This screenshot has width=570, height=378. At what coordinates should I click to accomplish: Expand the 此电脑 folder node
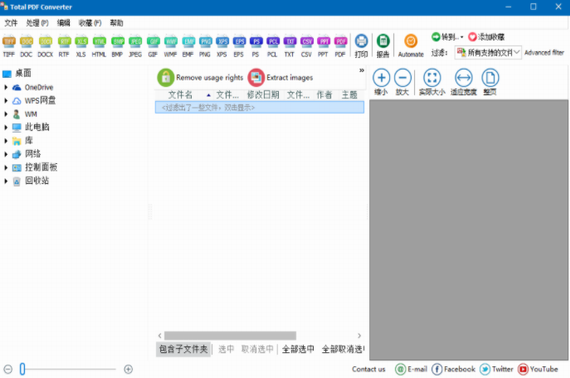point(6,127)
